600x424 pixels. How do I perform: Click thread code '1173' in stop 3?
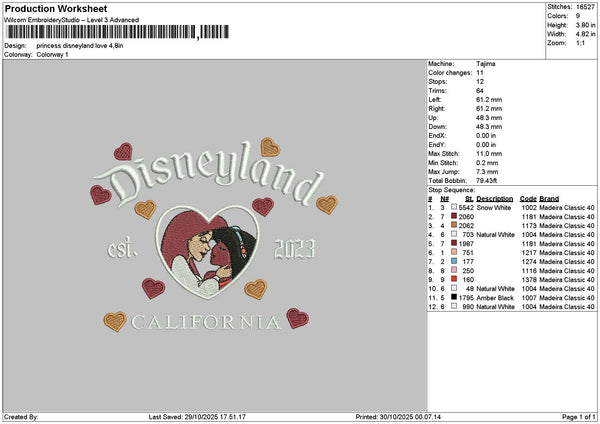529,225
